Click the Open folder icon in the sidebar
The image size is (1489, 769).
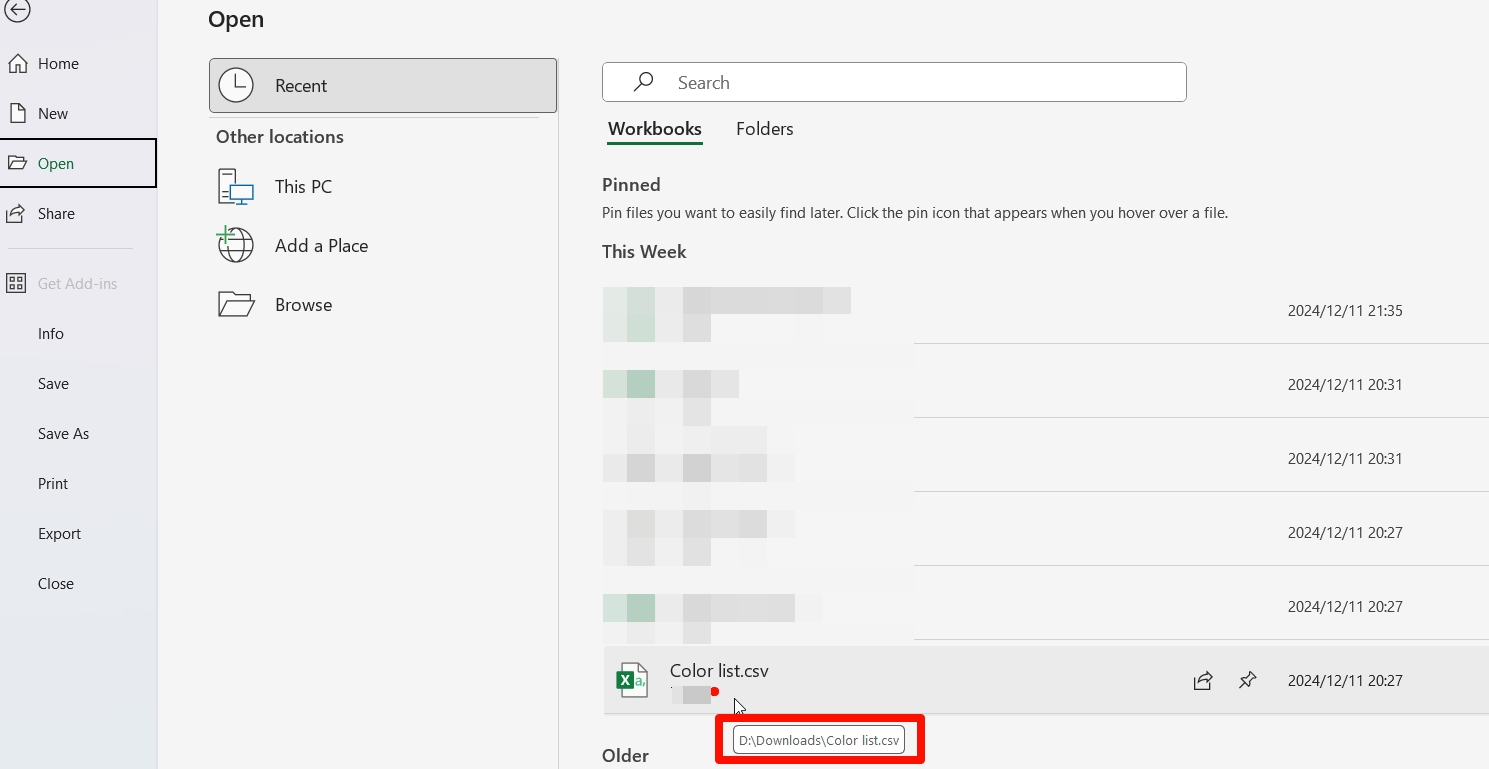[x=17, y=164]
